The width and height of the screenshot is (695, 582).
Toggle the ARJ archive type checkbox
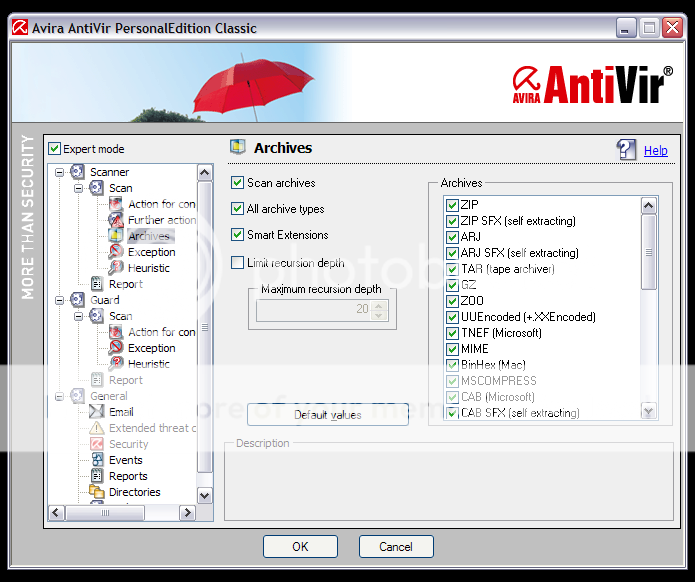[x=452, y=237]
